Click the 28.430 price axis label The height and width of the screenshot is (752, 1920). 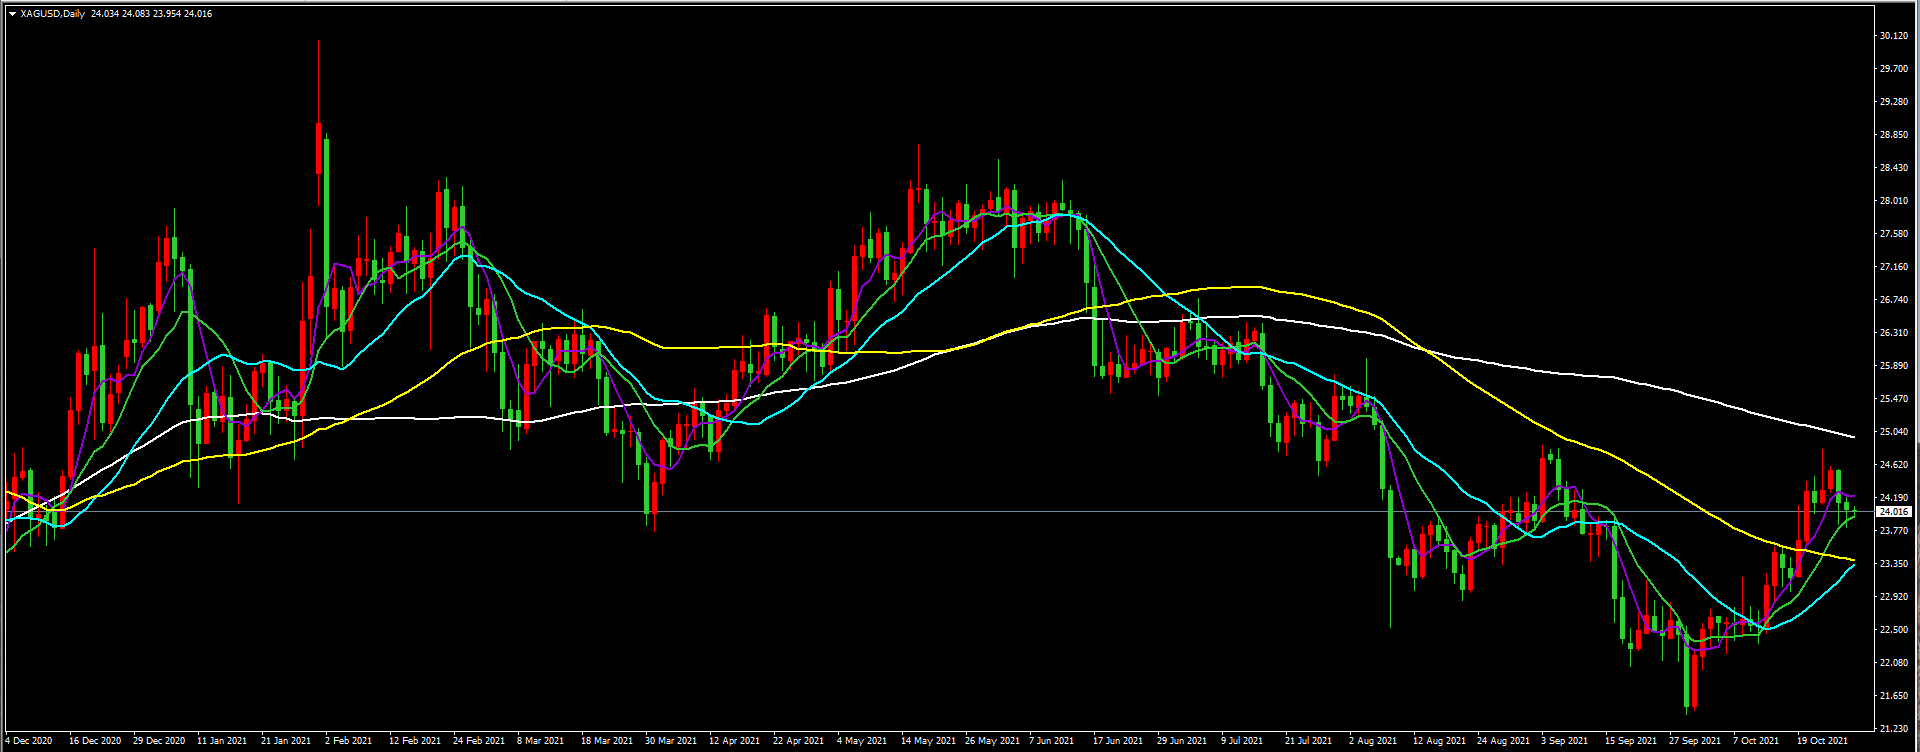(x=1892, y=168)
